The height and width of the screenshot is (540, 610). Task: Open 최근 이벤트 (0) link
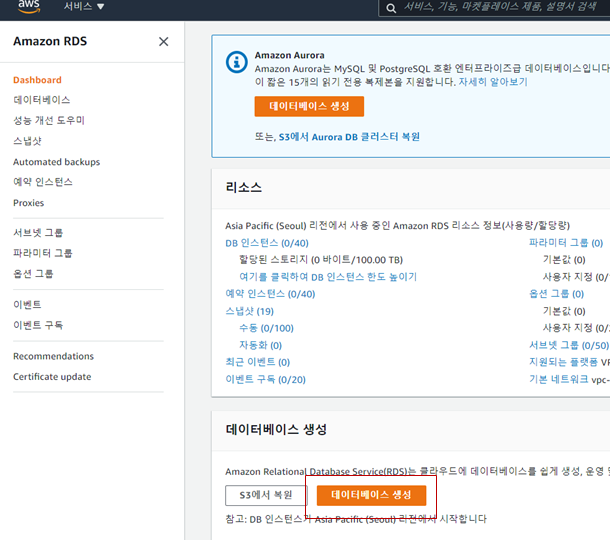click(x=258, y=362)
